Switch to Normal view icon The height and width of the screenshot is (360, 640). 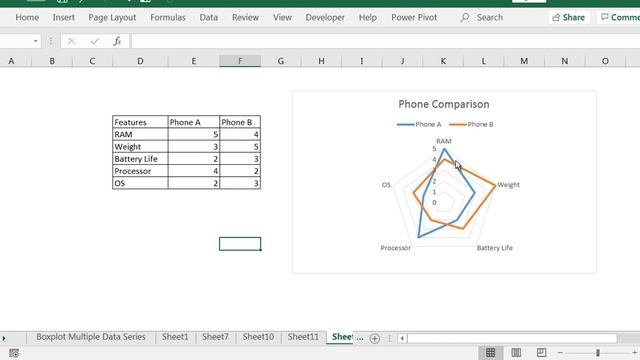[490, 353]
